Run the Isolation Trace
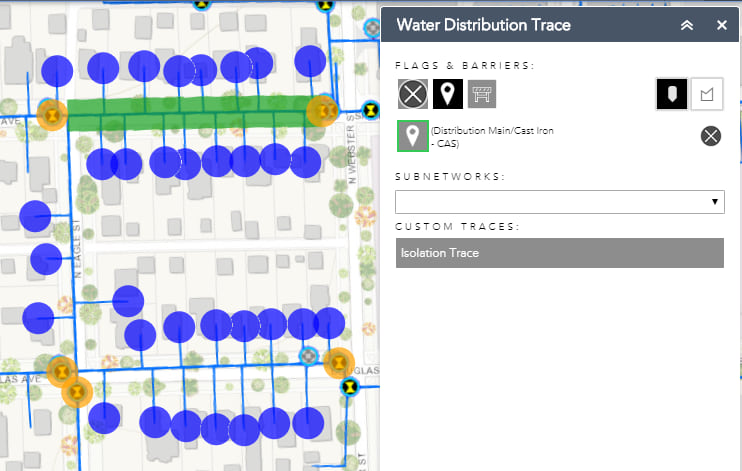The width and height of the screenshot is (742, 471). (559, 253)
